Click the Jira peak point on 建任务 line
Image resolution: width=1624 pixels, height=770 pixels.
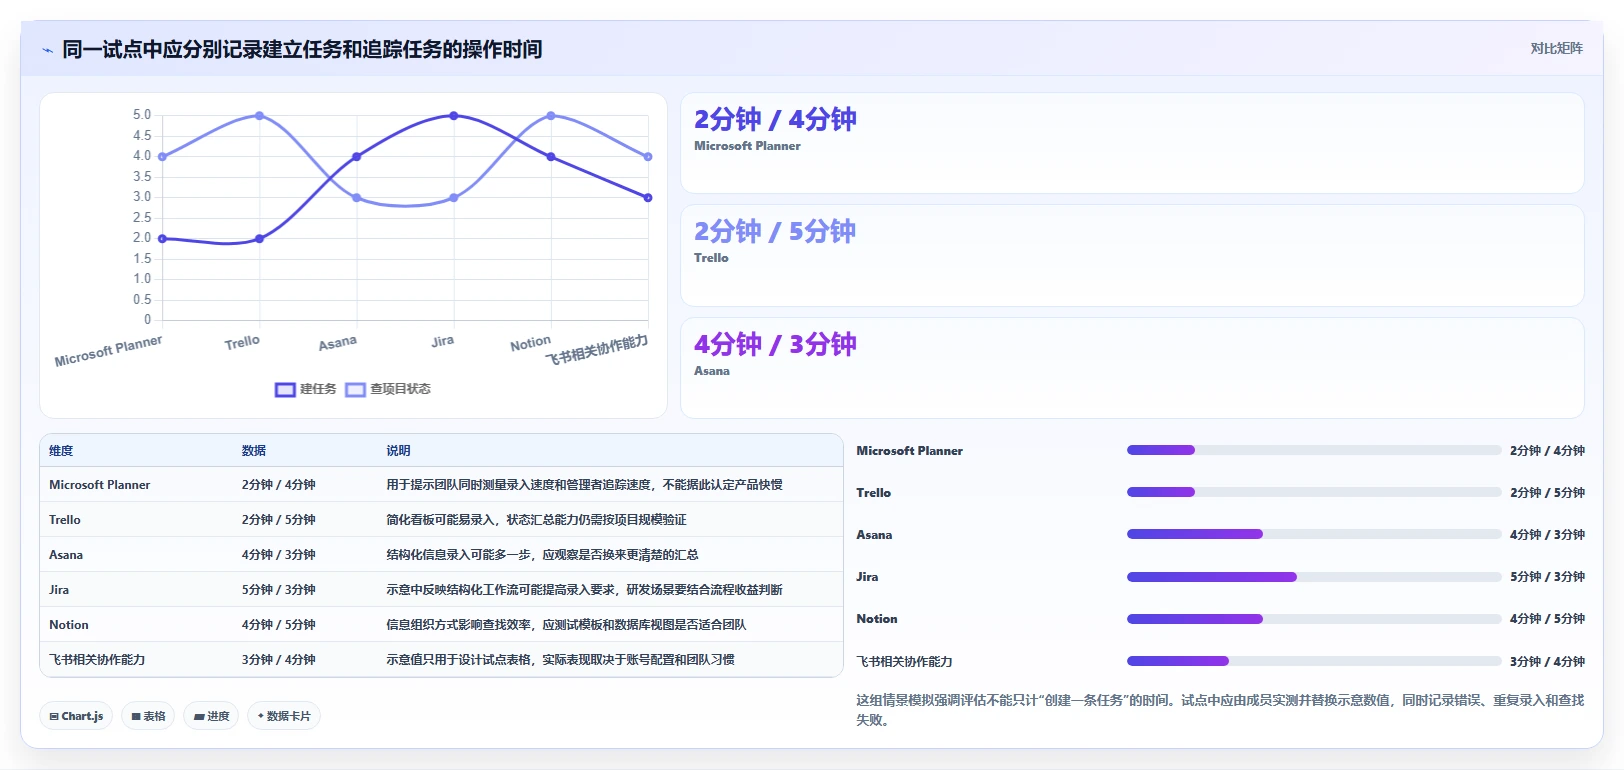tap(454, 116)
